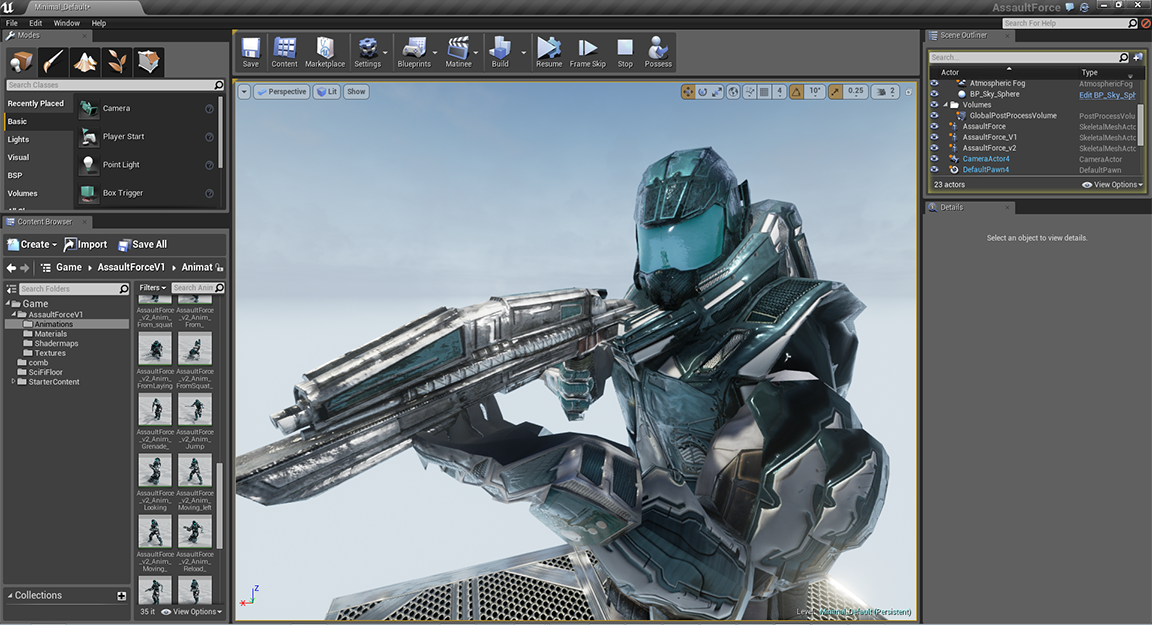Toggle rotation snapping triangle icon
Image resolution: width=1152 pixels, height=625 pixels.
coord(796,92)
